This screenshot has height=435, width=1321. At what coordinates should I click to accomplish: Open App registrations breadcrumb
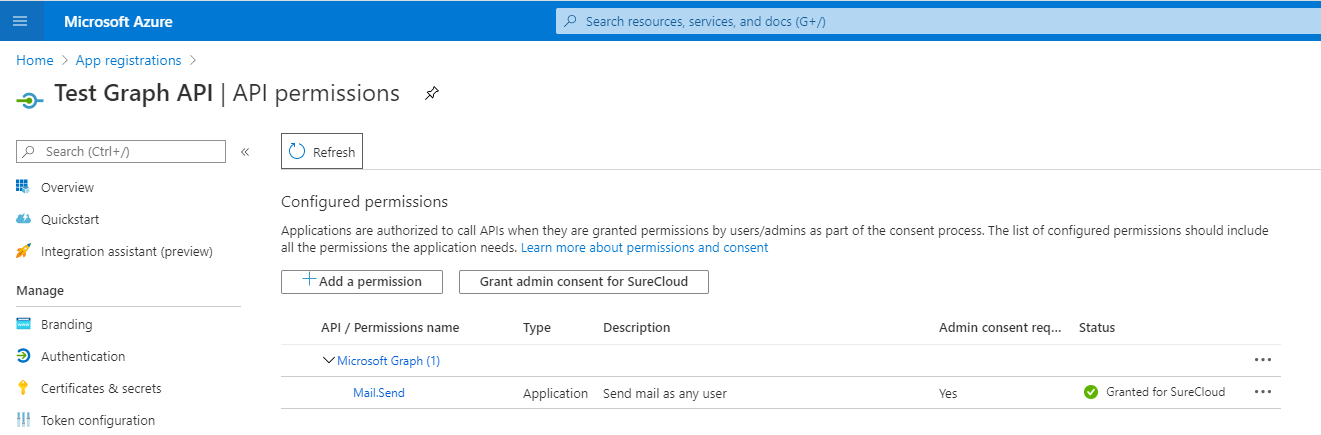(129, 60)
